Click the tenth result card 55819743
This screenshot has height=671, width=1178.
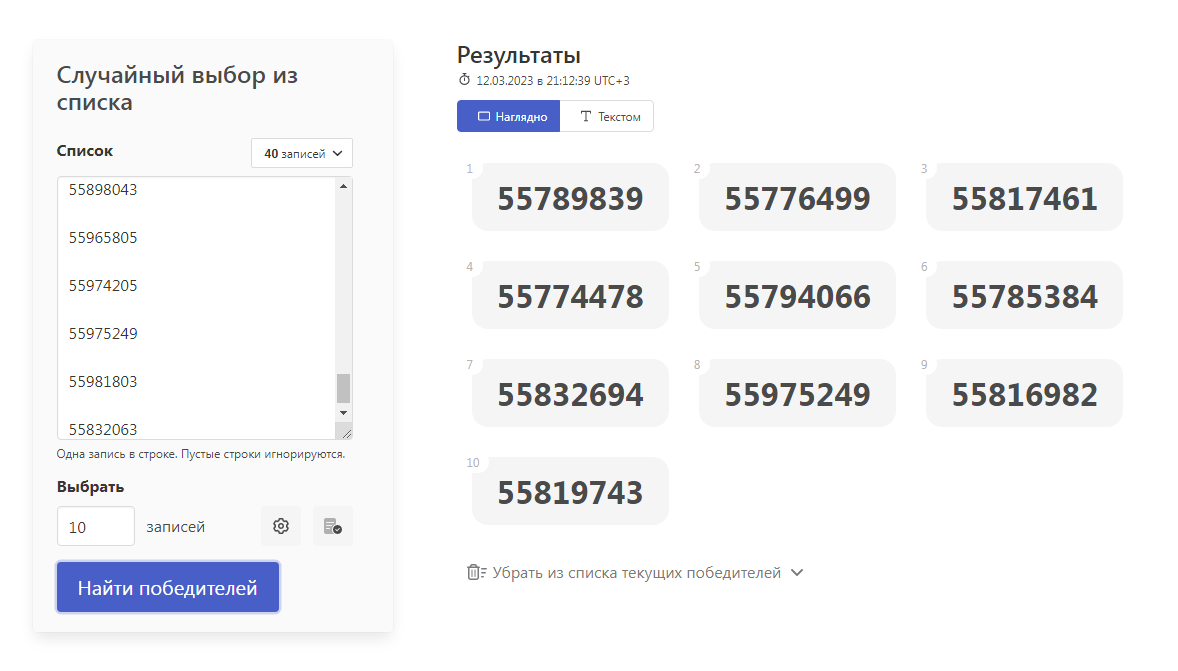(x=570, y=492)
